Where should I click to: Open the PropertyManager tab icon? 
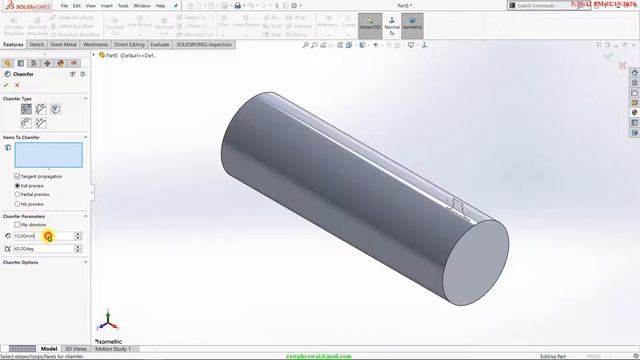pos(21,63)
